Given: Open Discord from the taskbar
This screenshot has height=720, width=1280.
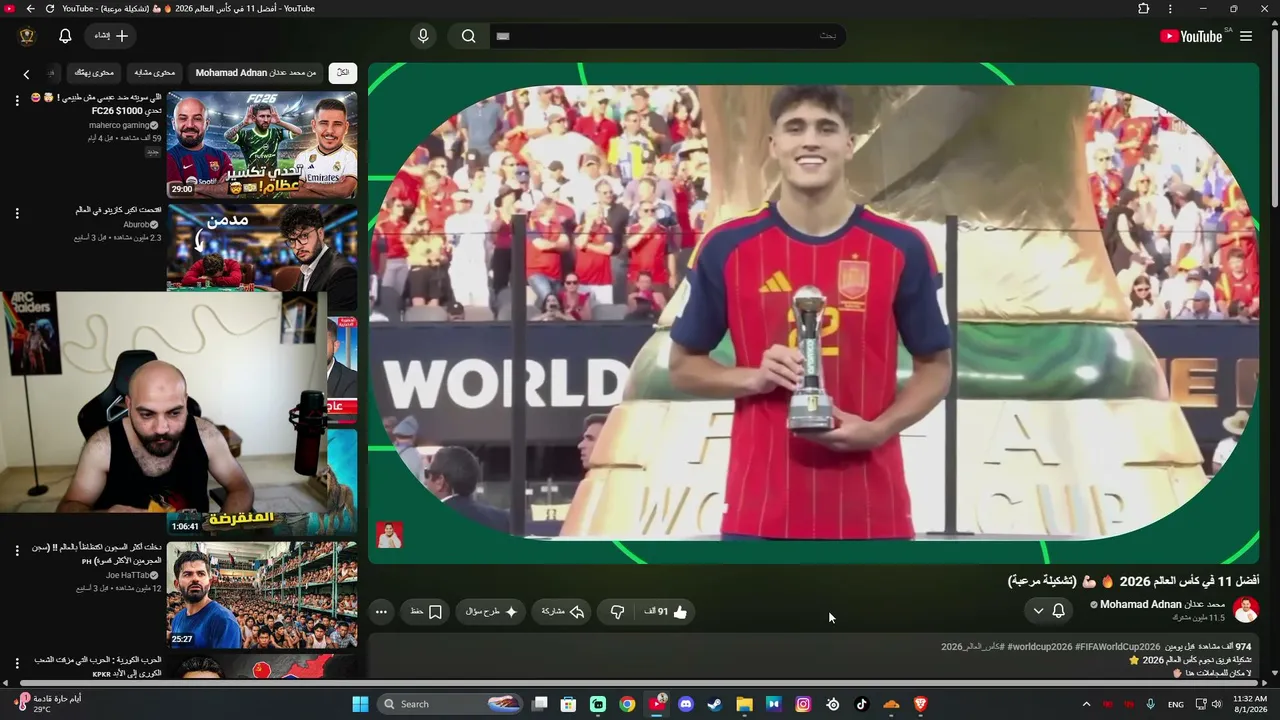Looking at the screenshot, I should point(686,704).
